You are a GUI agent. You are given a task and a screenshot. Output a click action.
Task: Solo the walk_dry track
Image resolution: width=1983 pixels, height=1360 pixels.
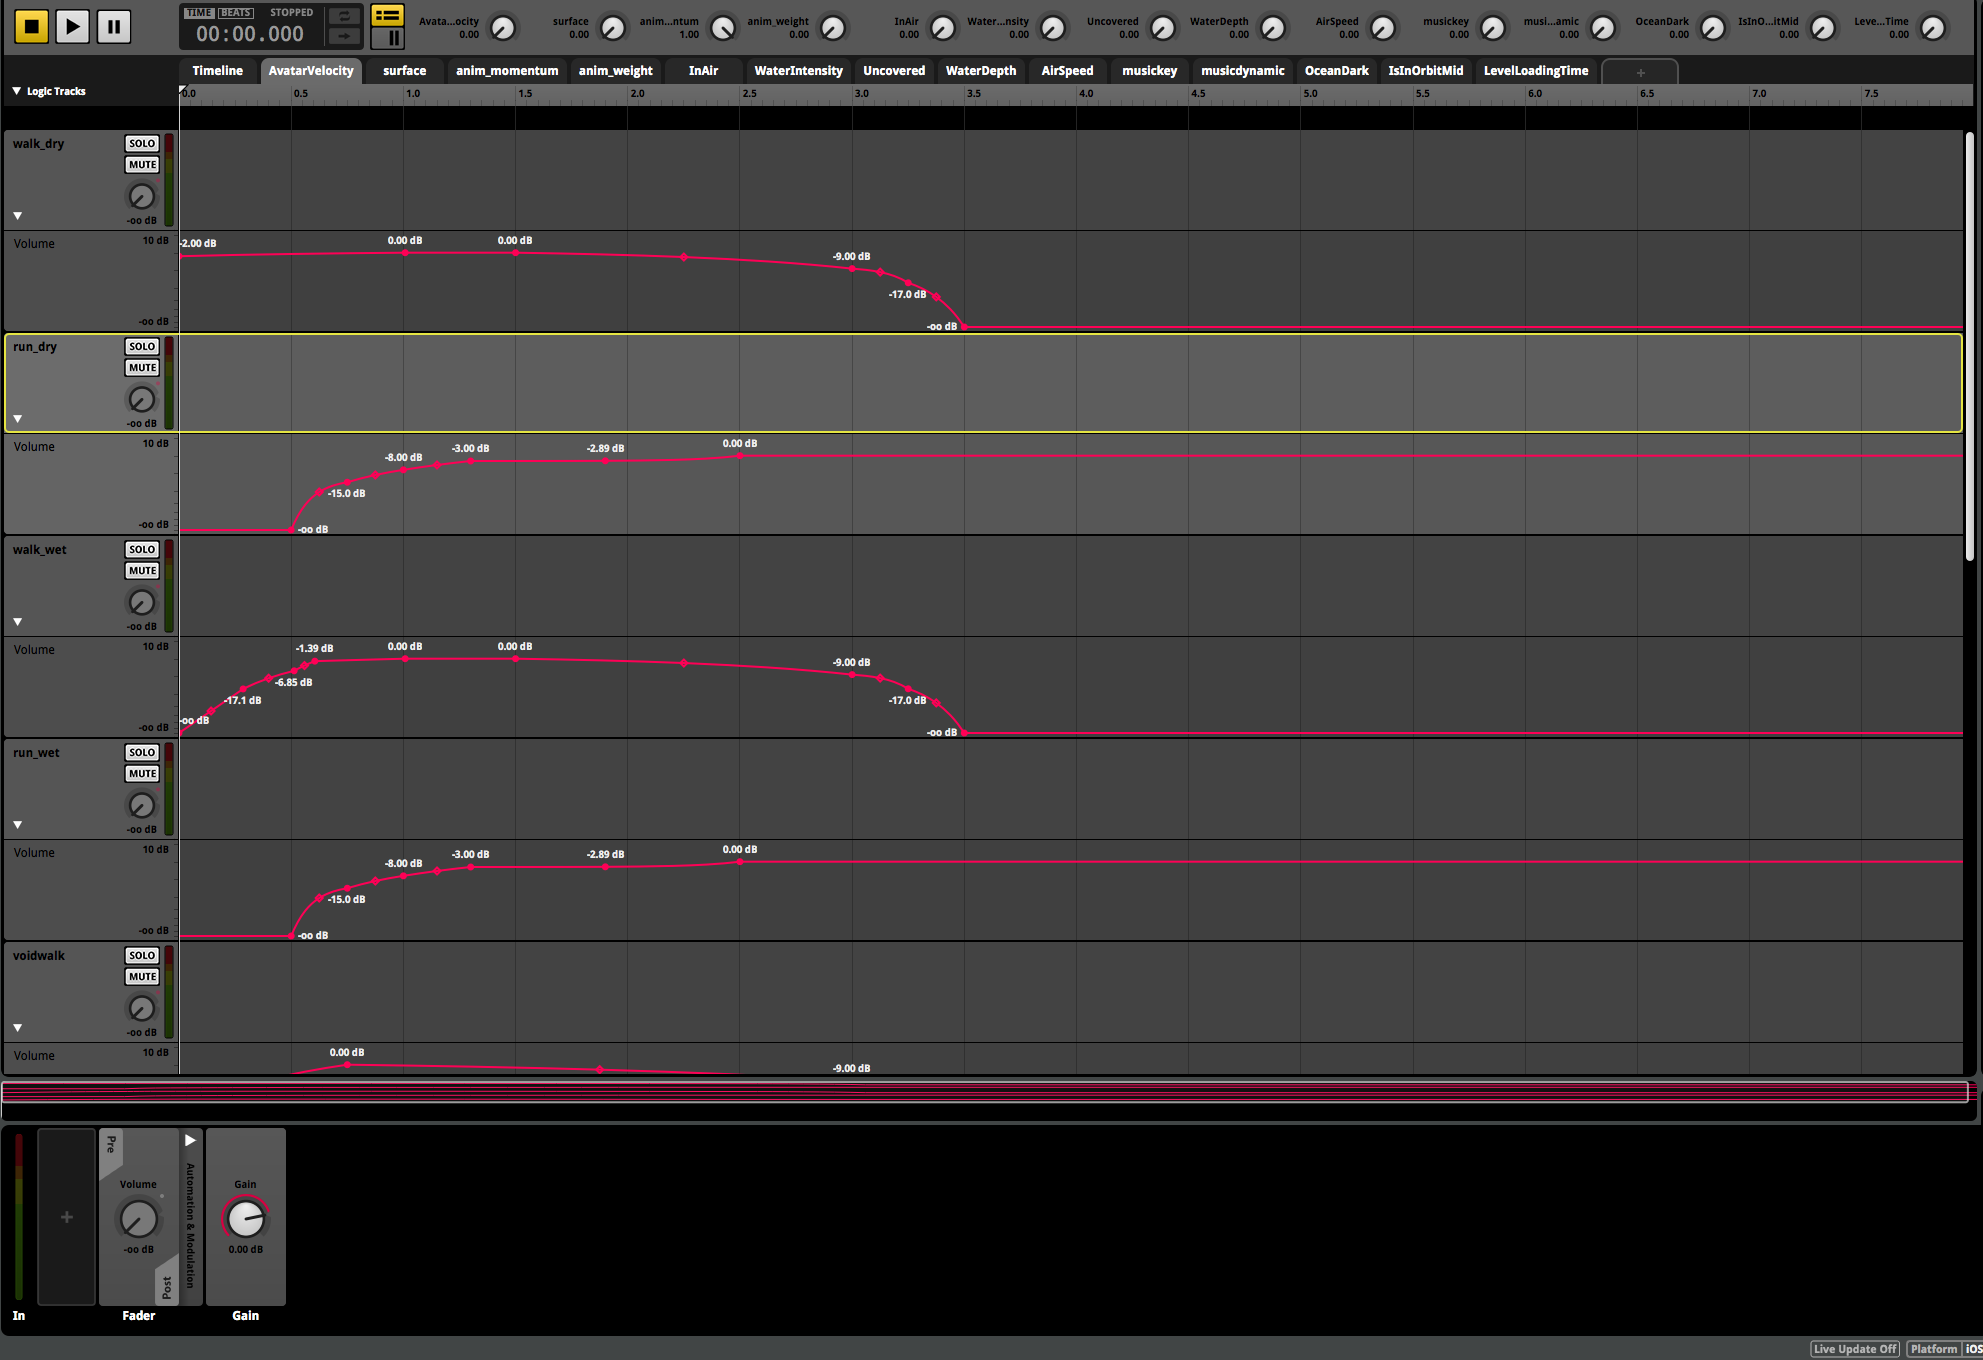[x=142, y=144]
